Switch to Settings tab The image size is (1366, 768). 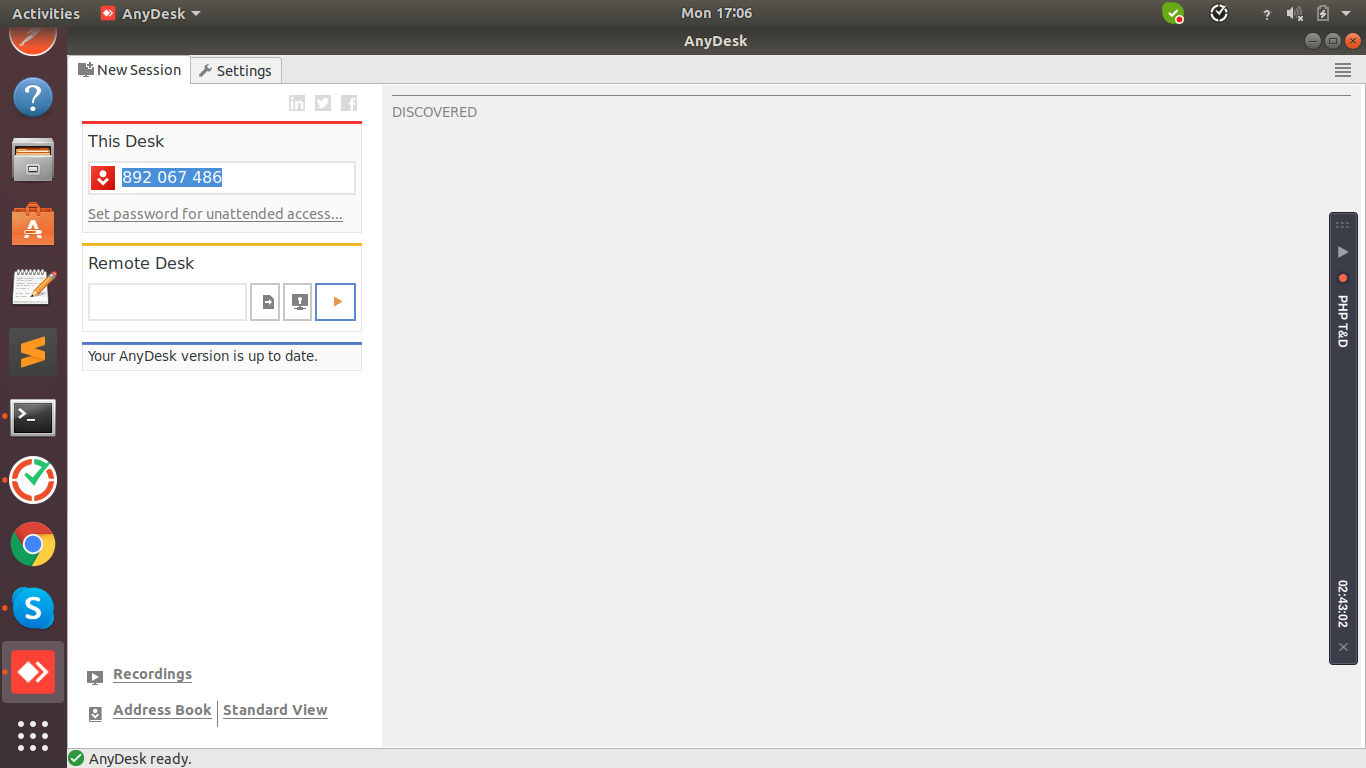[x=236, y=71]
